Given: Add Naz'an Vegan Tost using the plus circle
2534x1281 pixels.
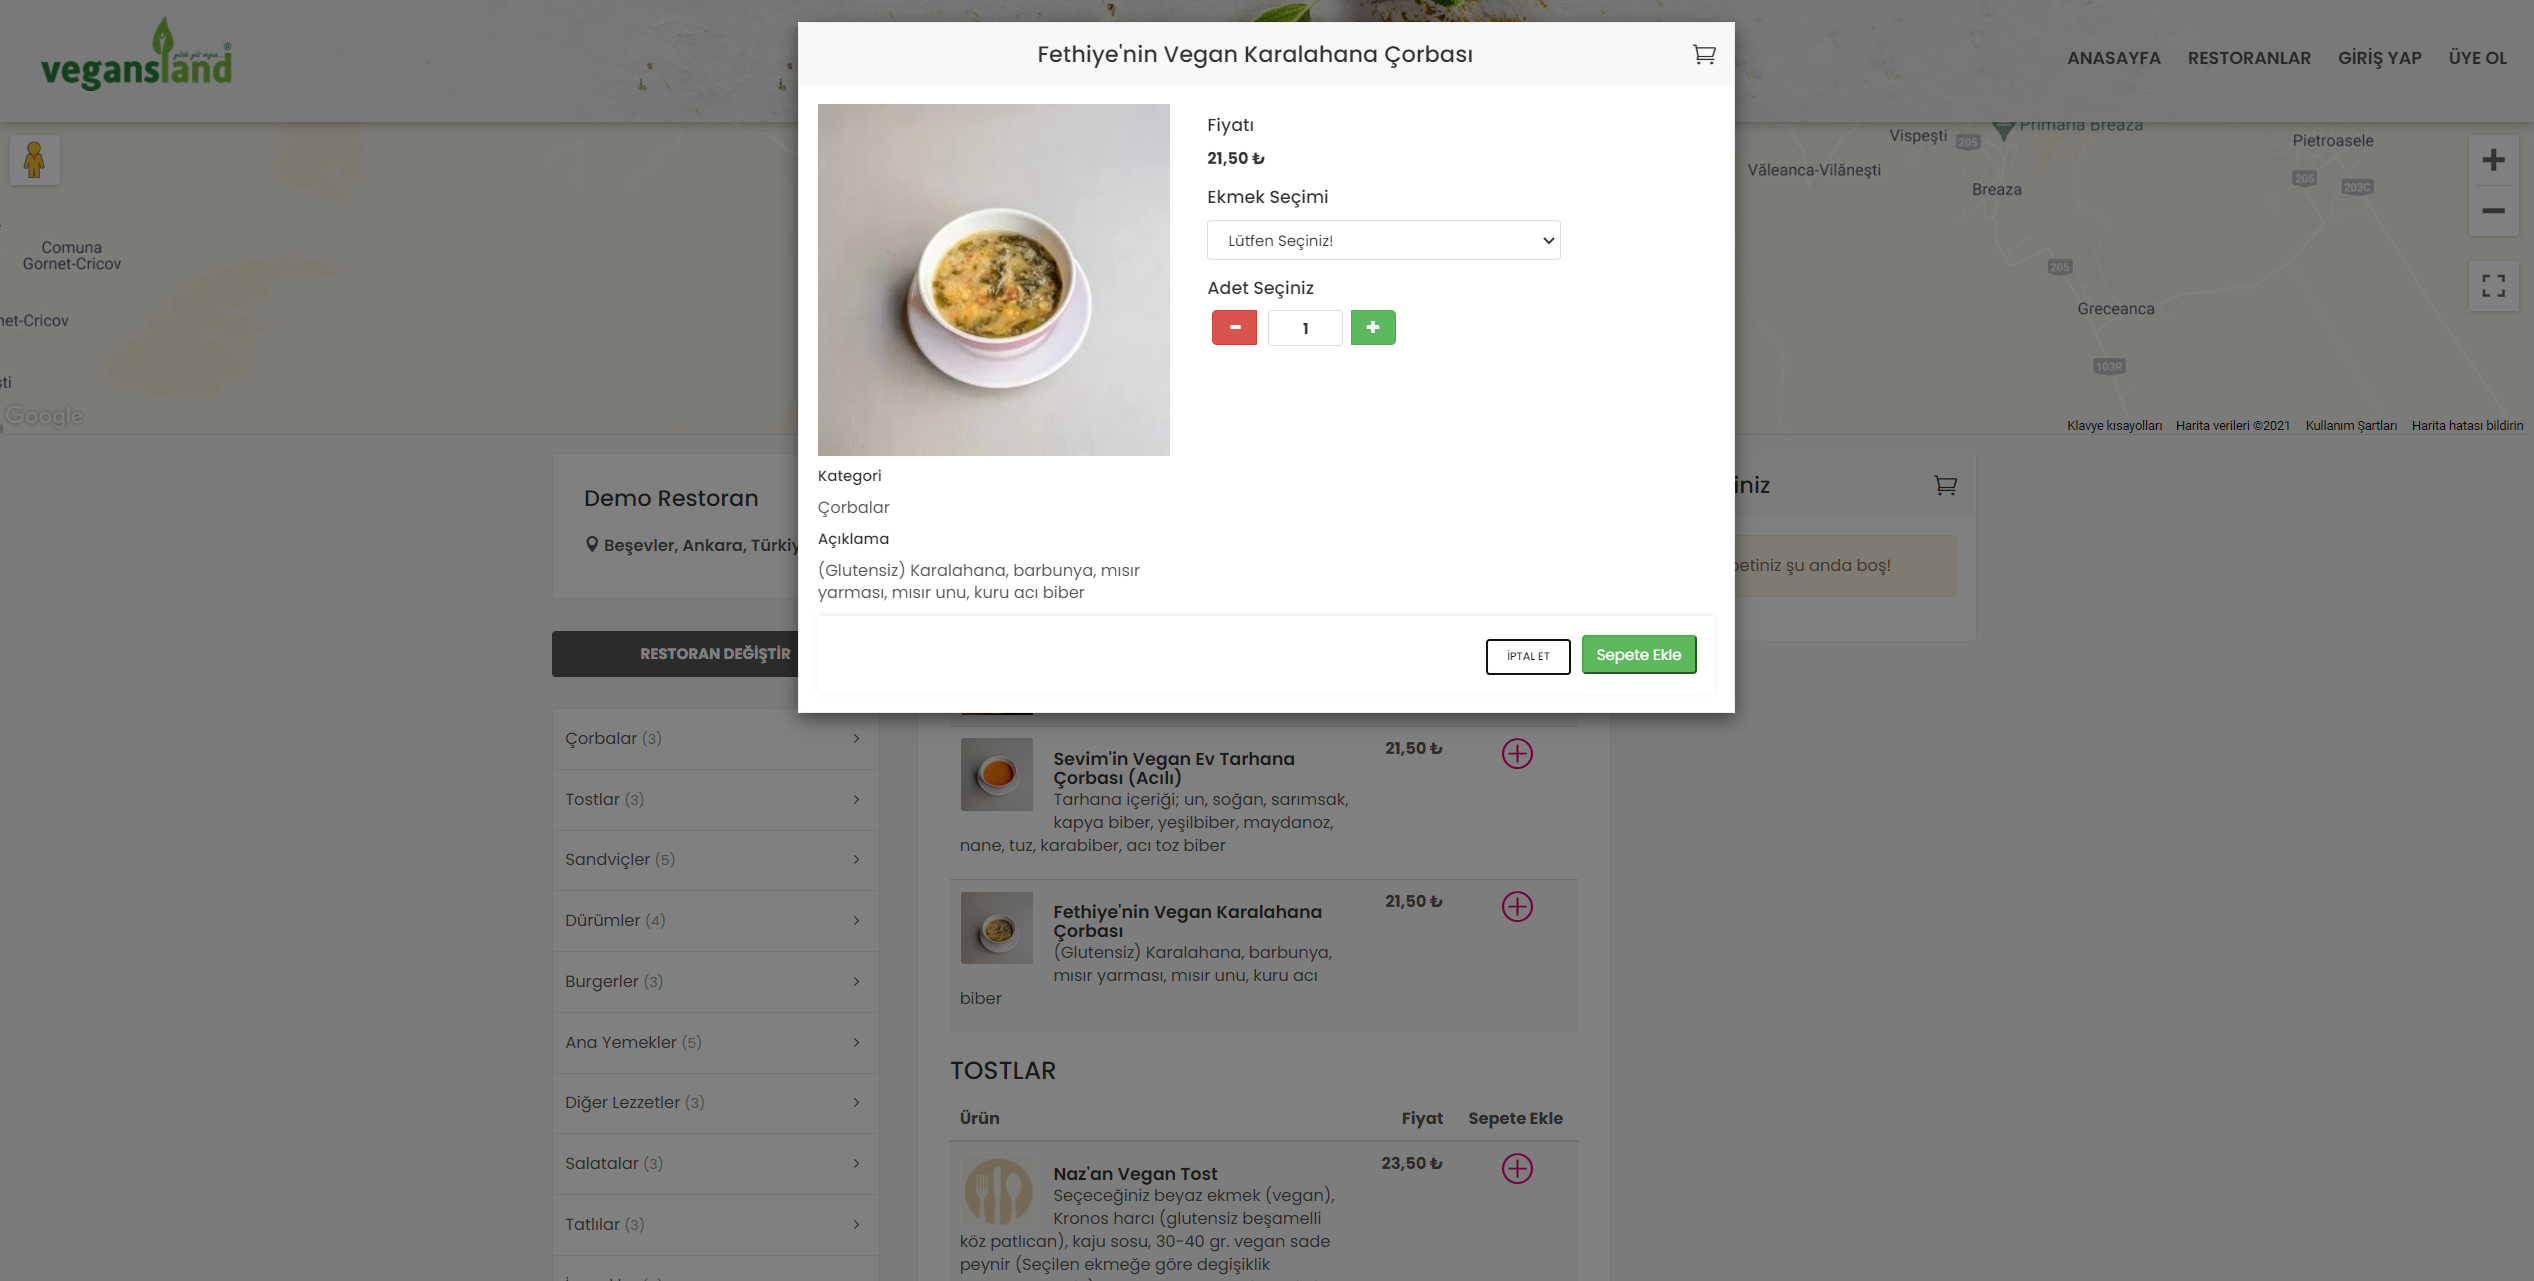Looking at the screenshot, I should [1517, 1169].
